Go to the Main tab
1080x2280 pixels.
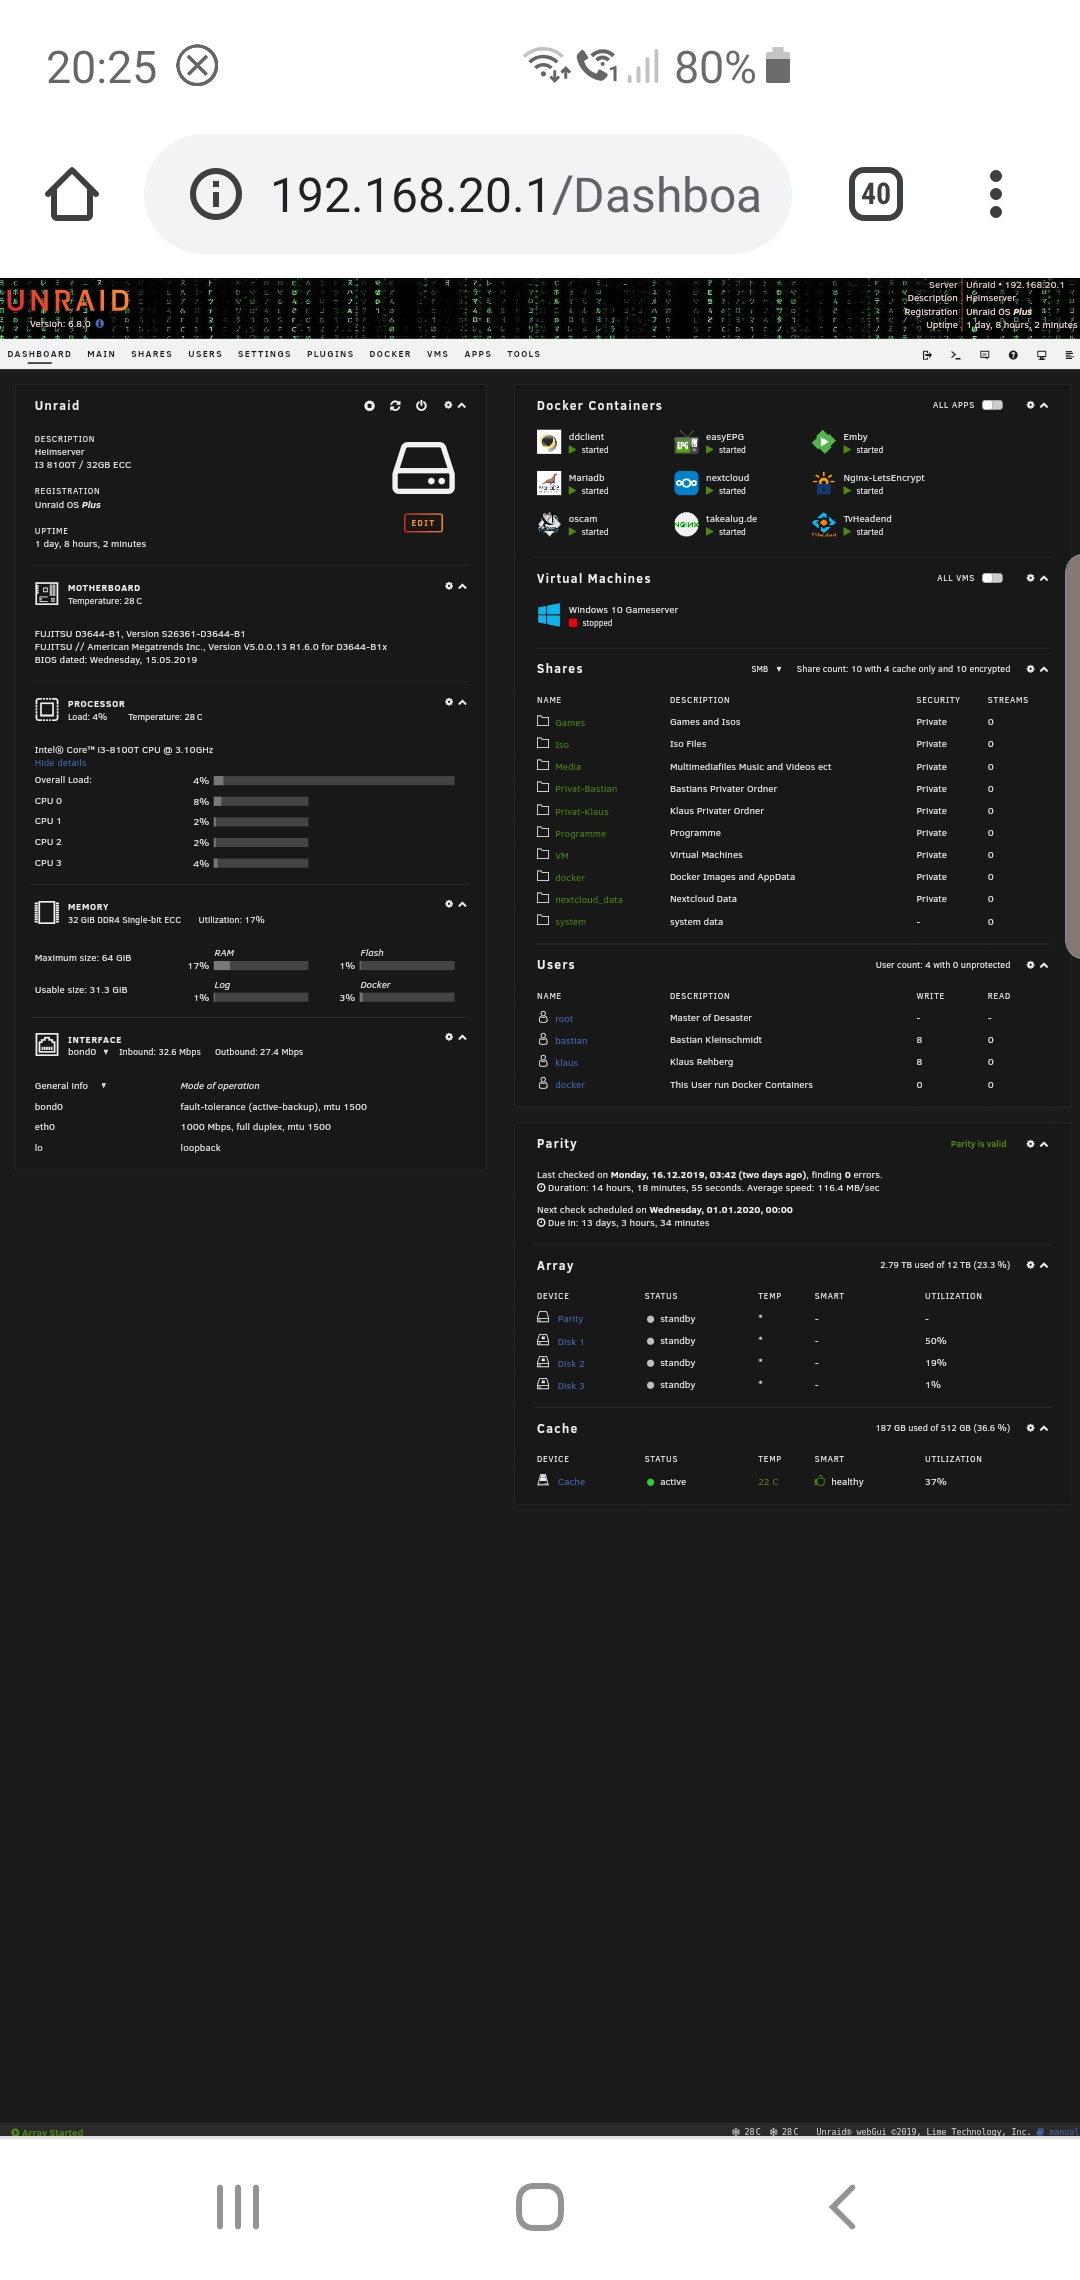(x=101, y=354)
